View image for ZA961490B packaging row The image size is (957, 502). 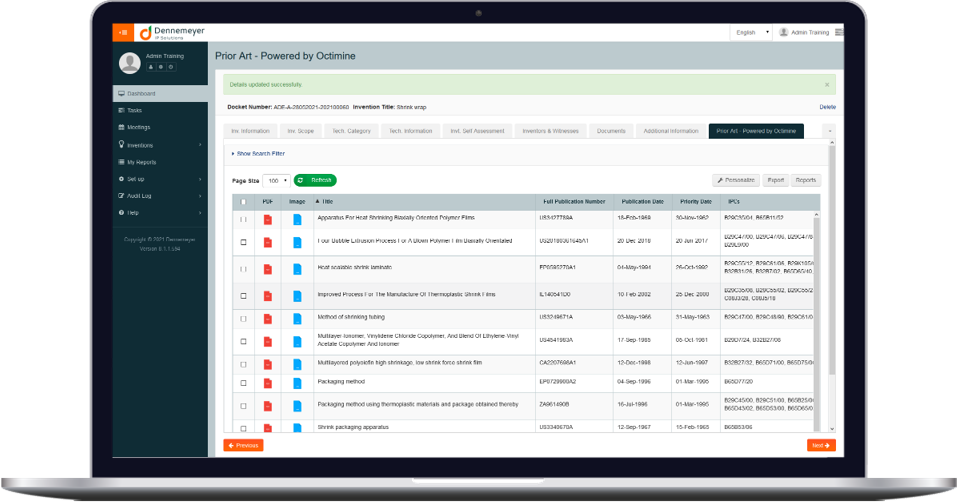click(x=297, y=406)
